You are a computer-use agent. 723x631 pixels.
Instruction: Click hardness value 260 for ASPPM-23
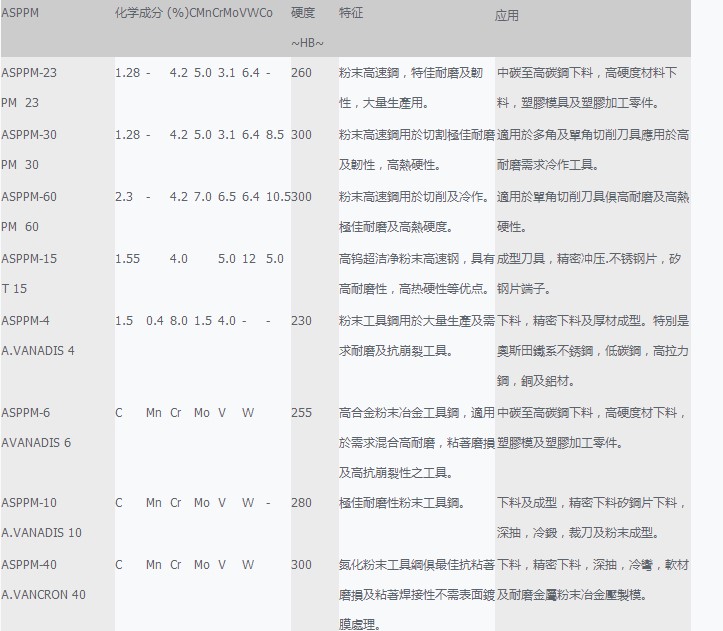pyautogui.click(x=301, y=73)
